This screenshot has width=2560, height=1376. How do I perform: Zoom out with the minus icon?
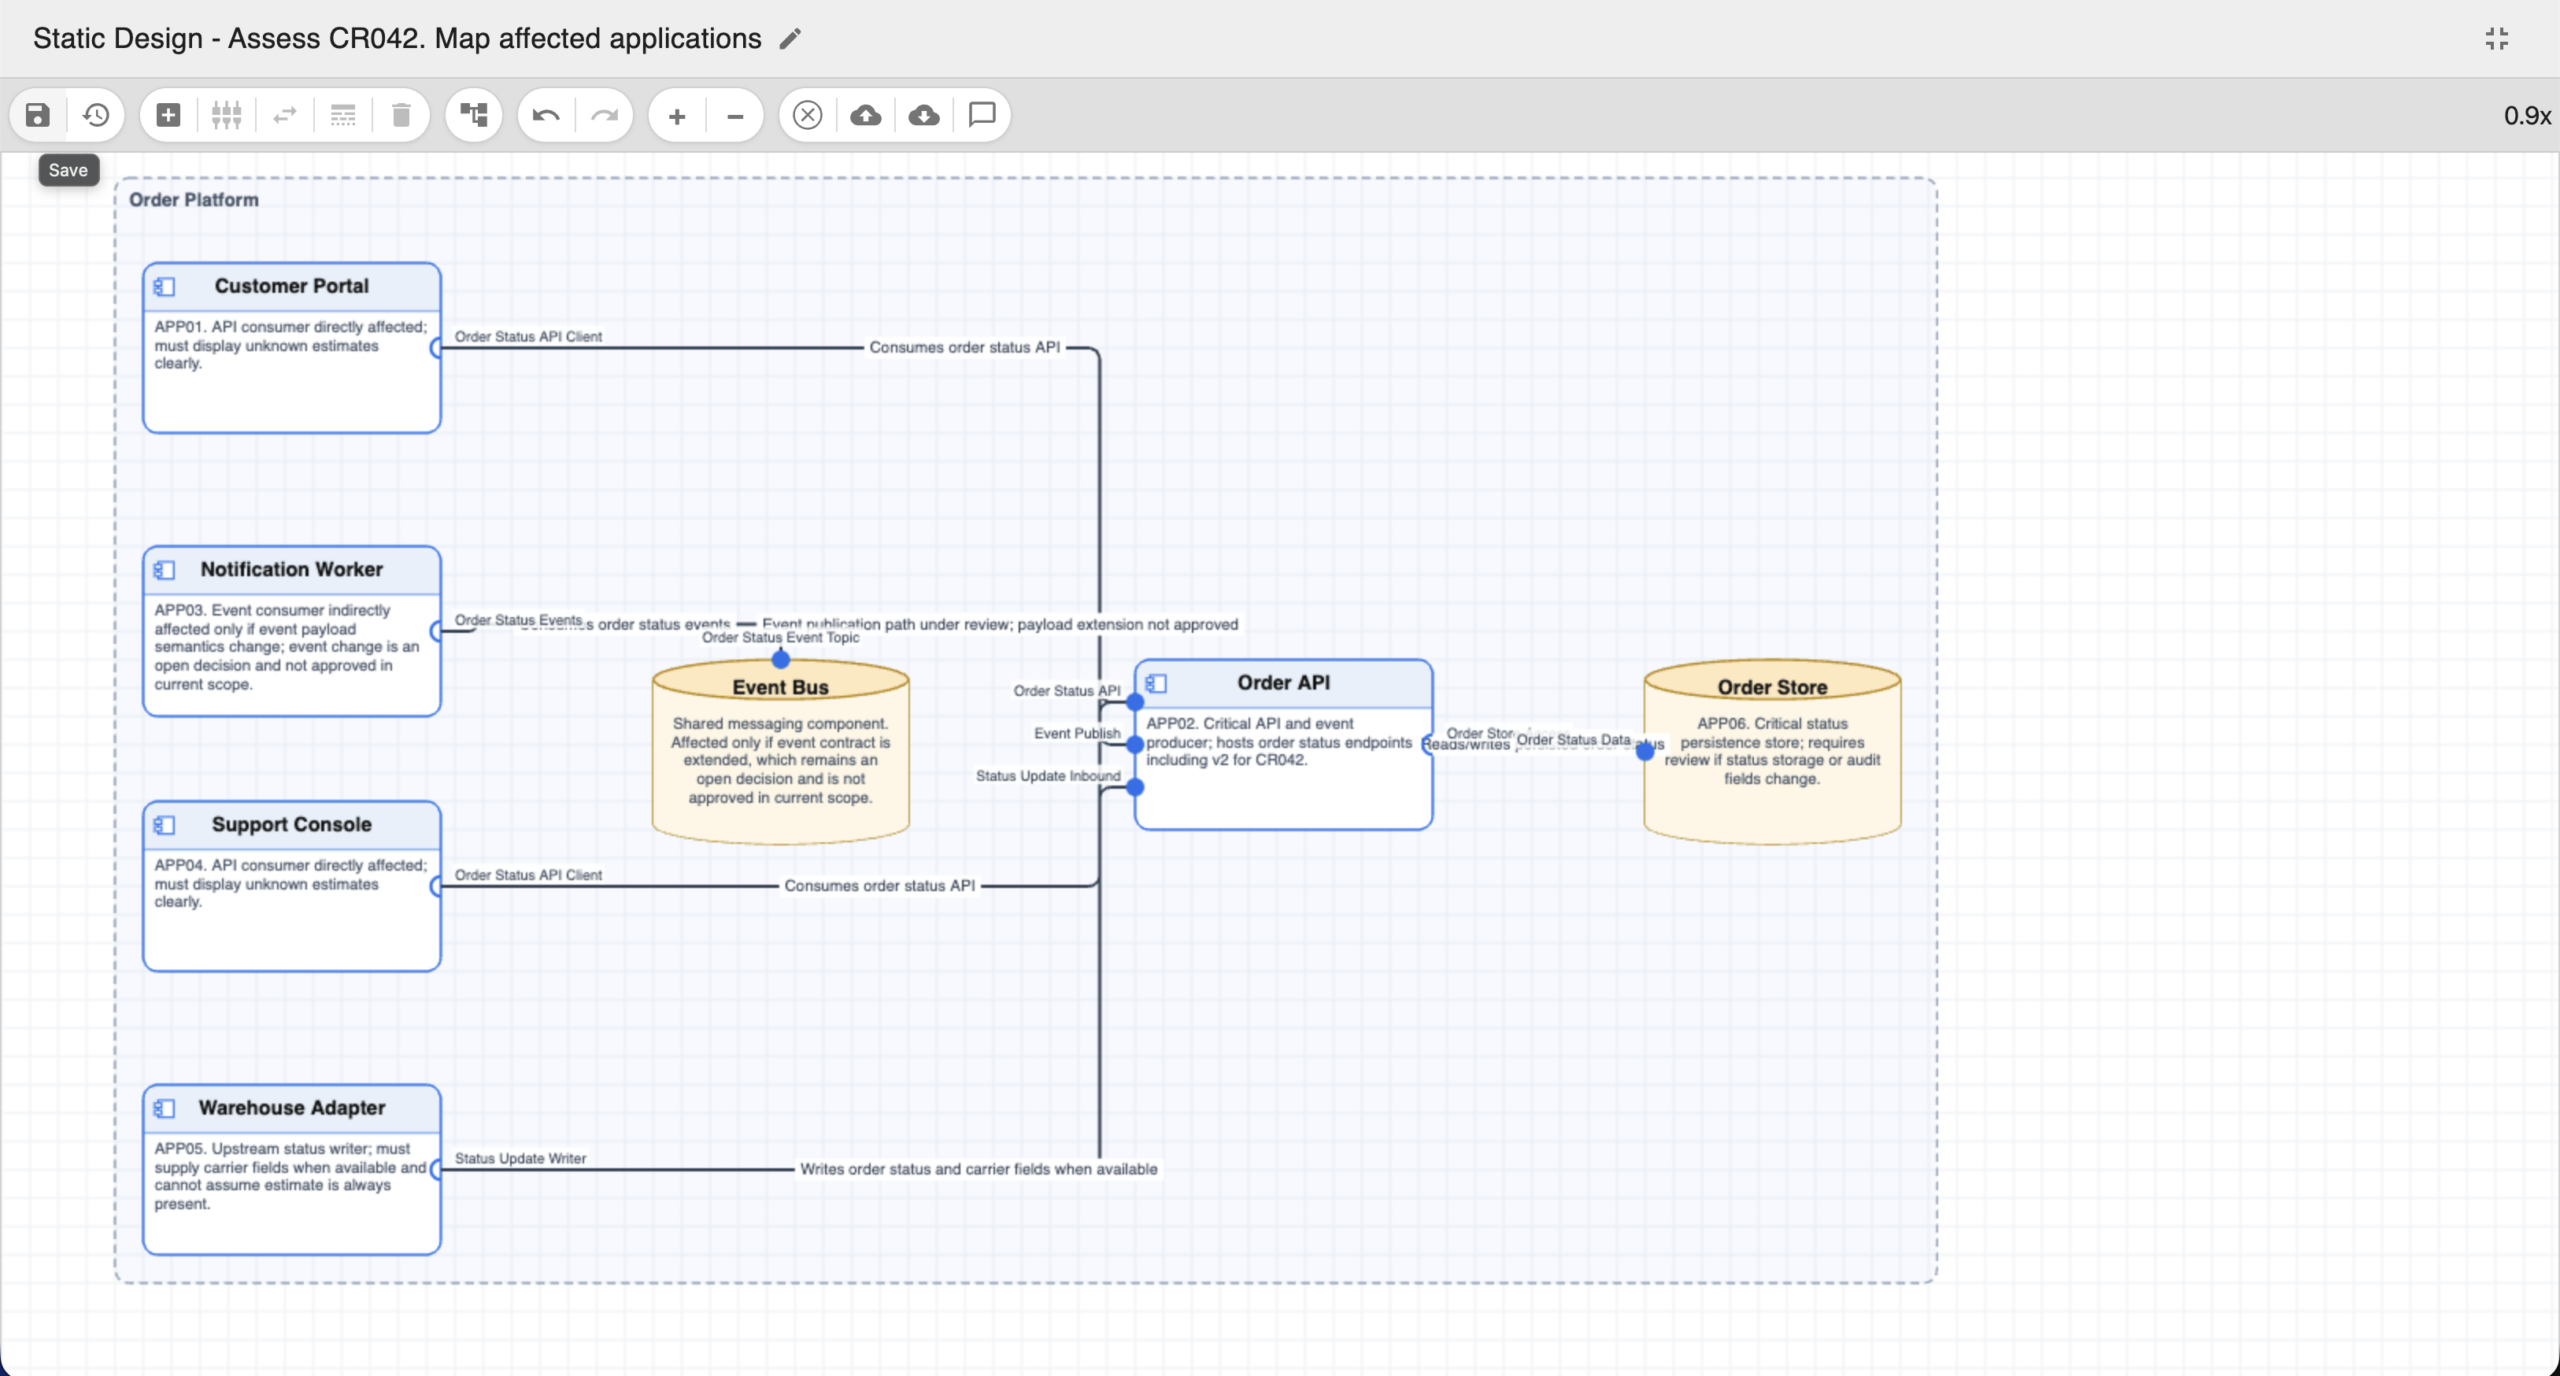click(x=735, y=116)
